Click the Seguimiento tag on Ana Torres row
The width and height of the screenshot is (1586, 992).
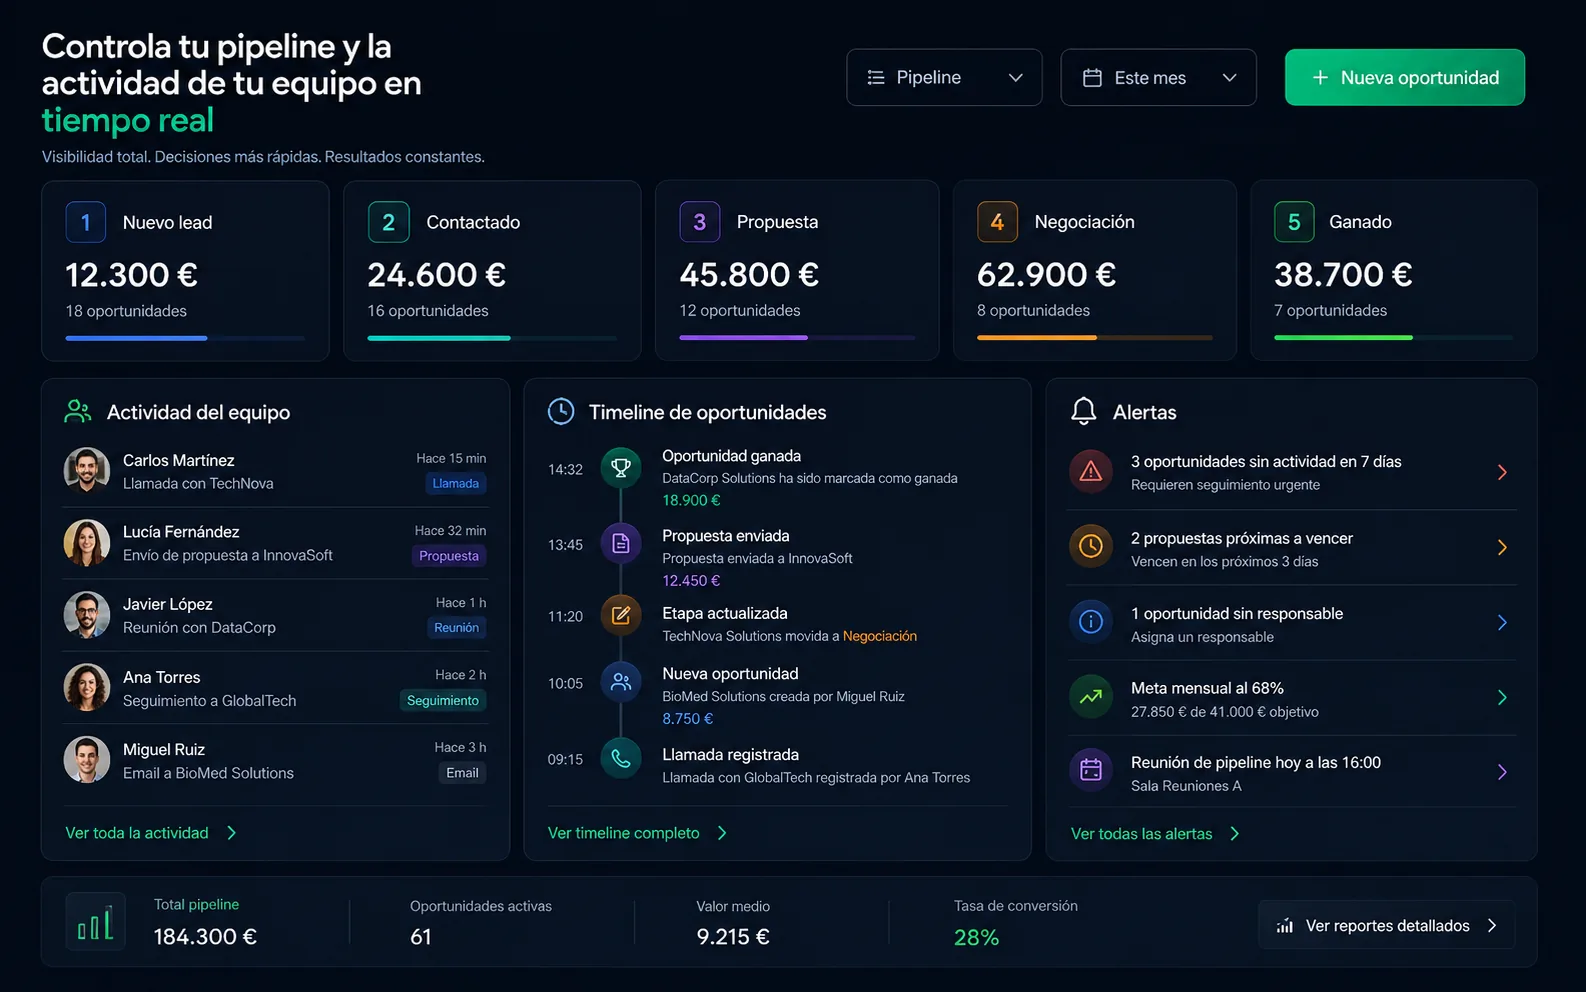(443, 700)
